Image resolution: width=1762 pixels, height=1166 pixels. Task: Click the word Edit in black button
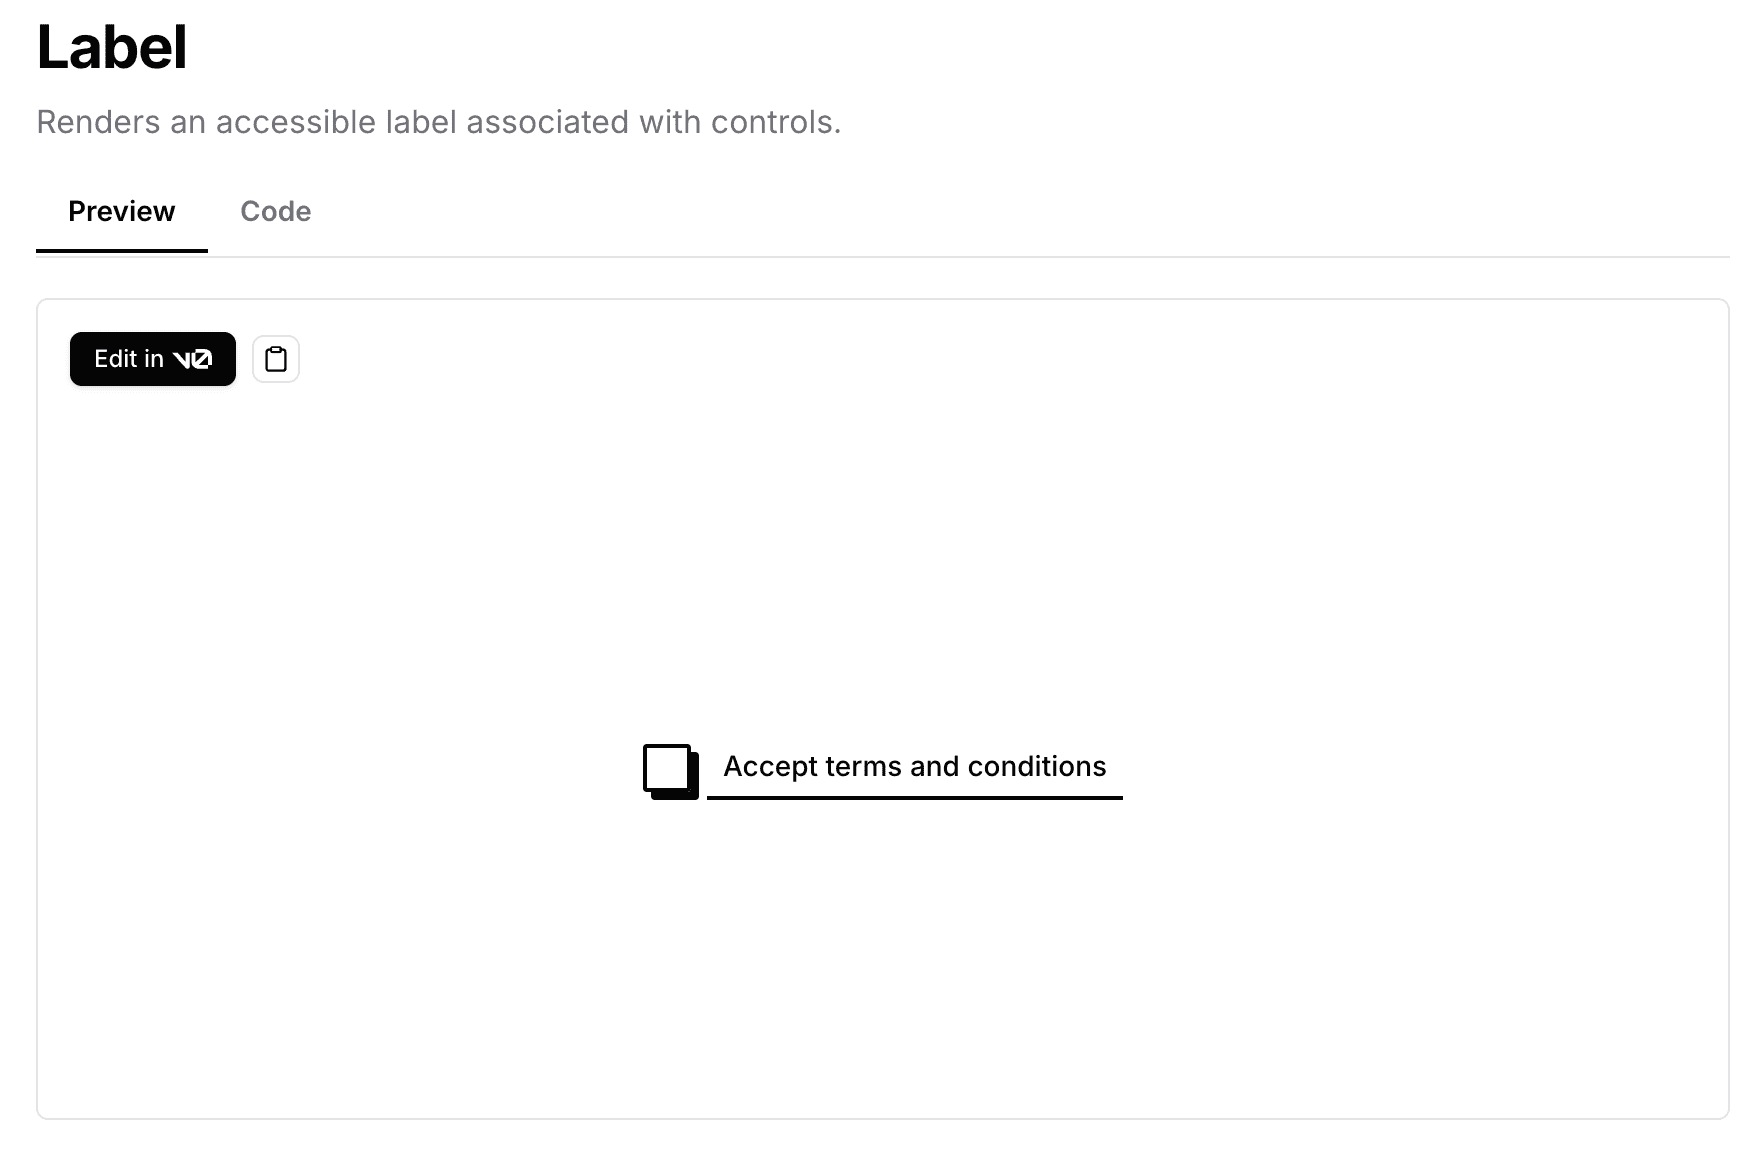coord(116,359)
